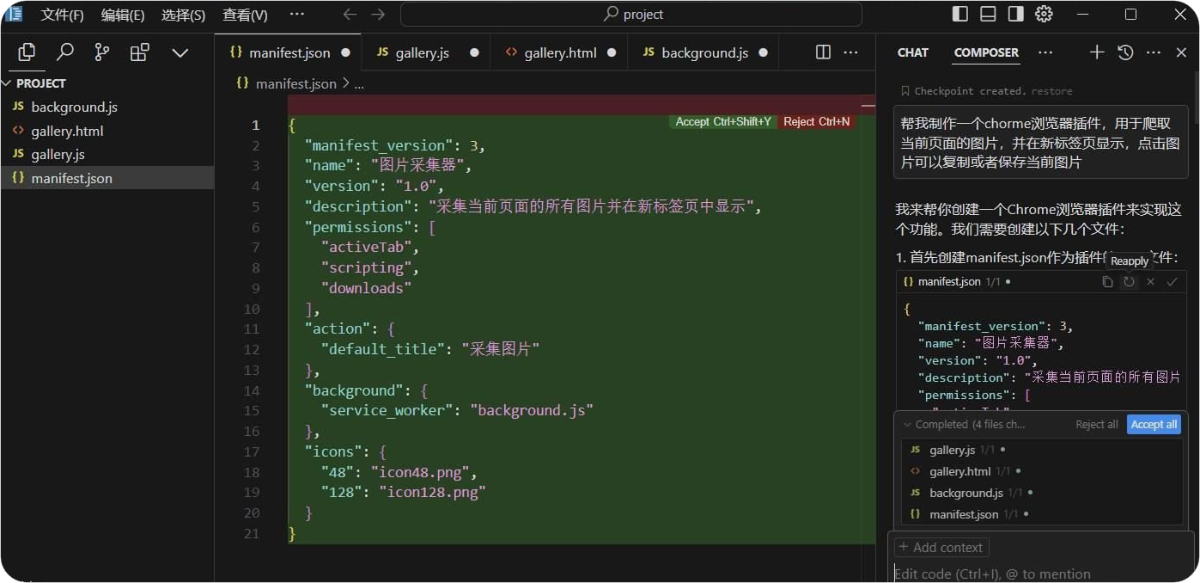The width and height of the screenshot is (1200, 583).
Task: Open the 文件(F) menu
Action: click(x=62, y=15)
